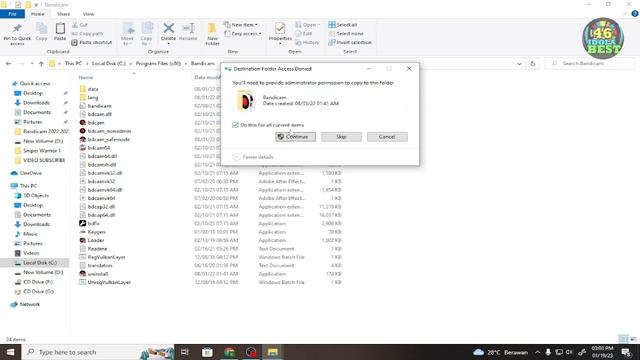
Task: Select Network in navigation pane
Action: coord(30,304)
